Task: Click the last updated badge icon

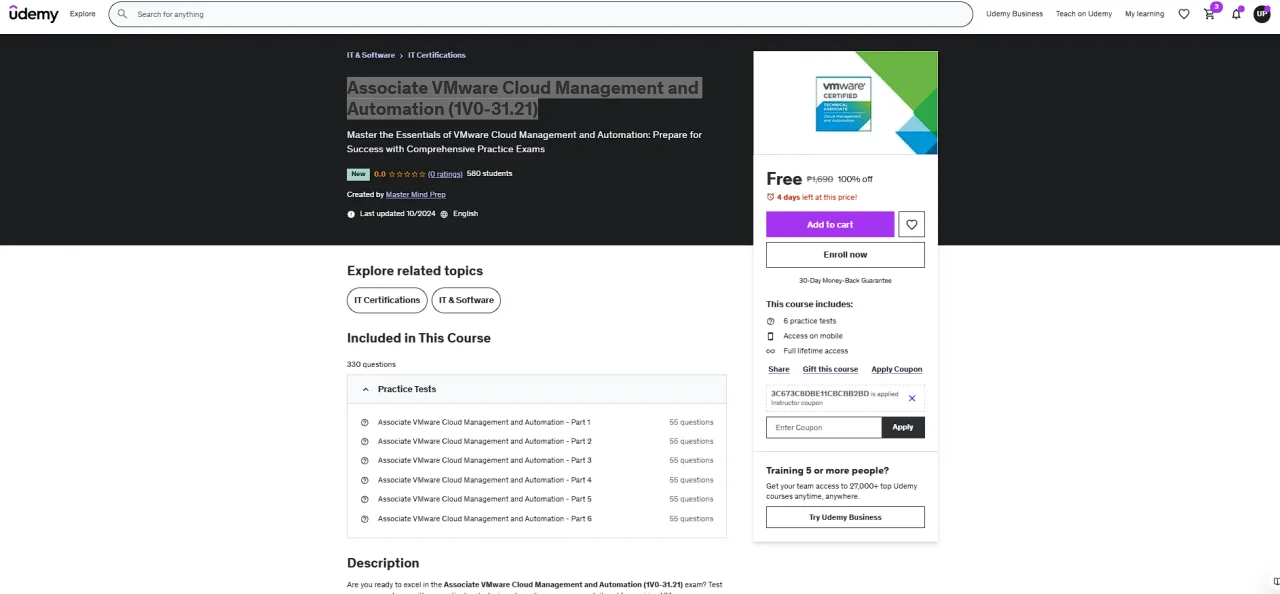Action: click(351, 214)
